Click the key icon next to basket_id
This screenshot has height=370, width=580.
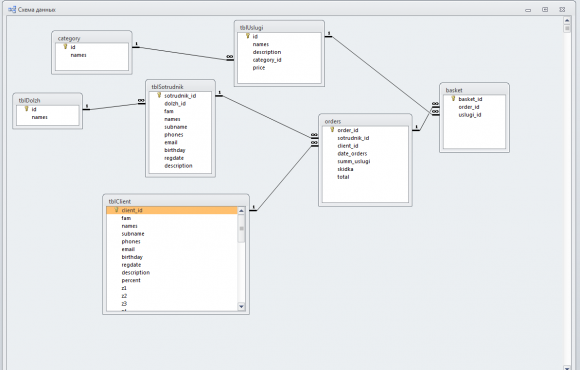click(x=453, y=99)
